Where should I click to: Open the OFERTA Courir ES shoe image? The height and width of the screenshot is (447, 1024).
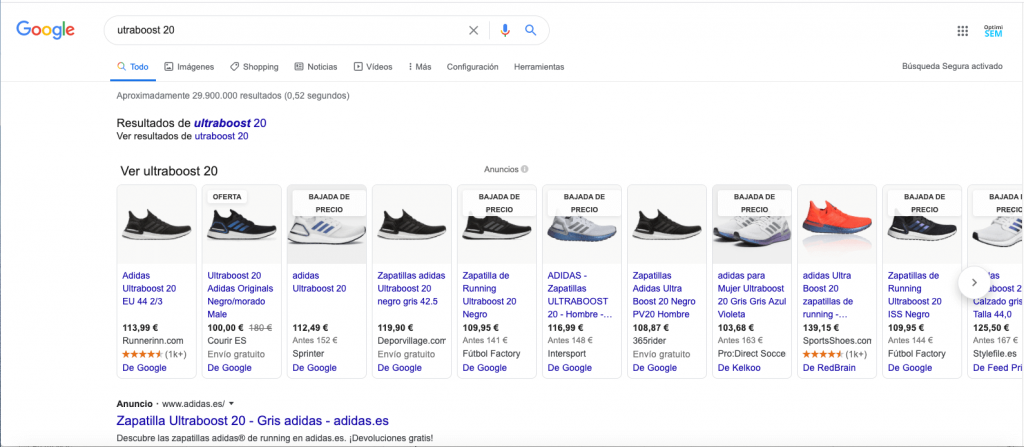click(242, 224)
